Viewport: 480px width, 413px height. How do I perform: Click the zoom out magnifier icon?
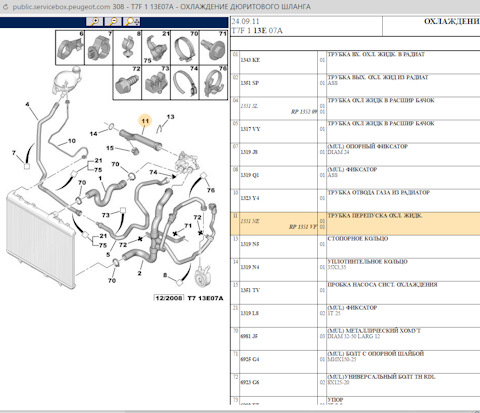(113, 22)
